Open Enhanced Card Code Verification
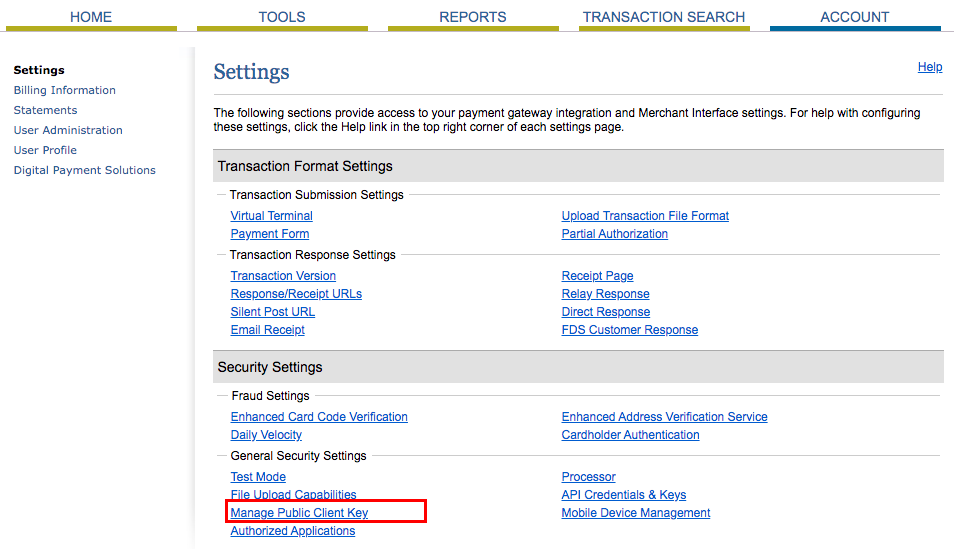Screen dimensions: 954x549 (319, 417)
